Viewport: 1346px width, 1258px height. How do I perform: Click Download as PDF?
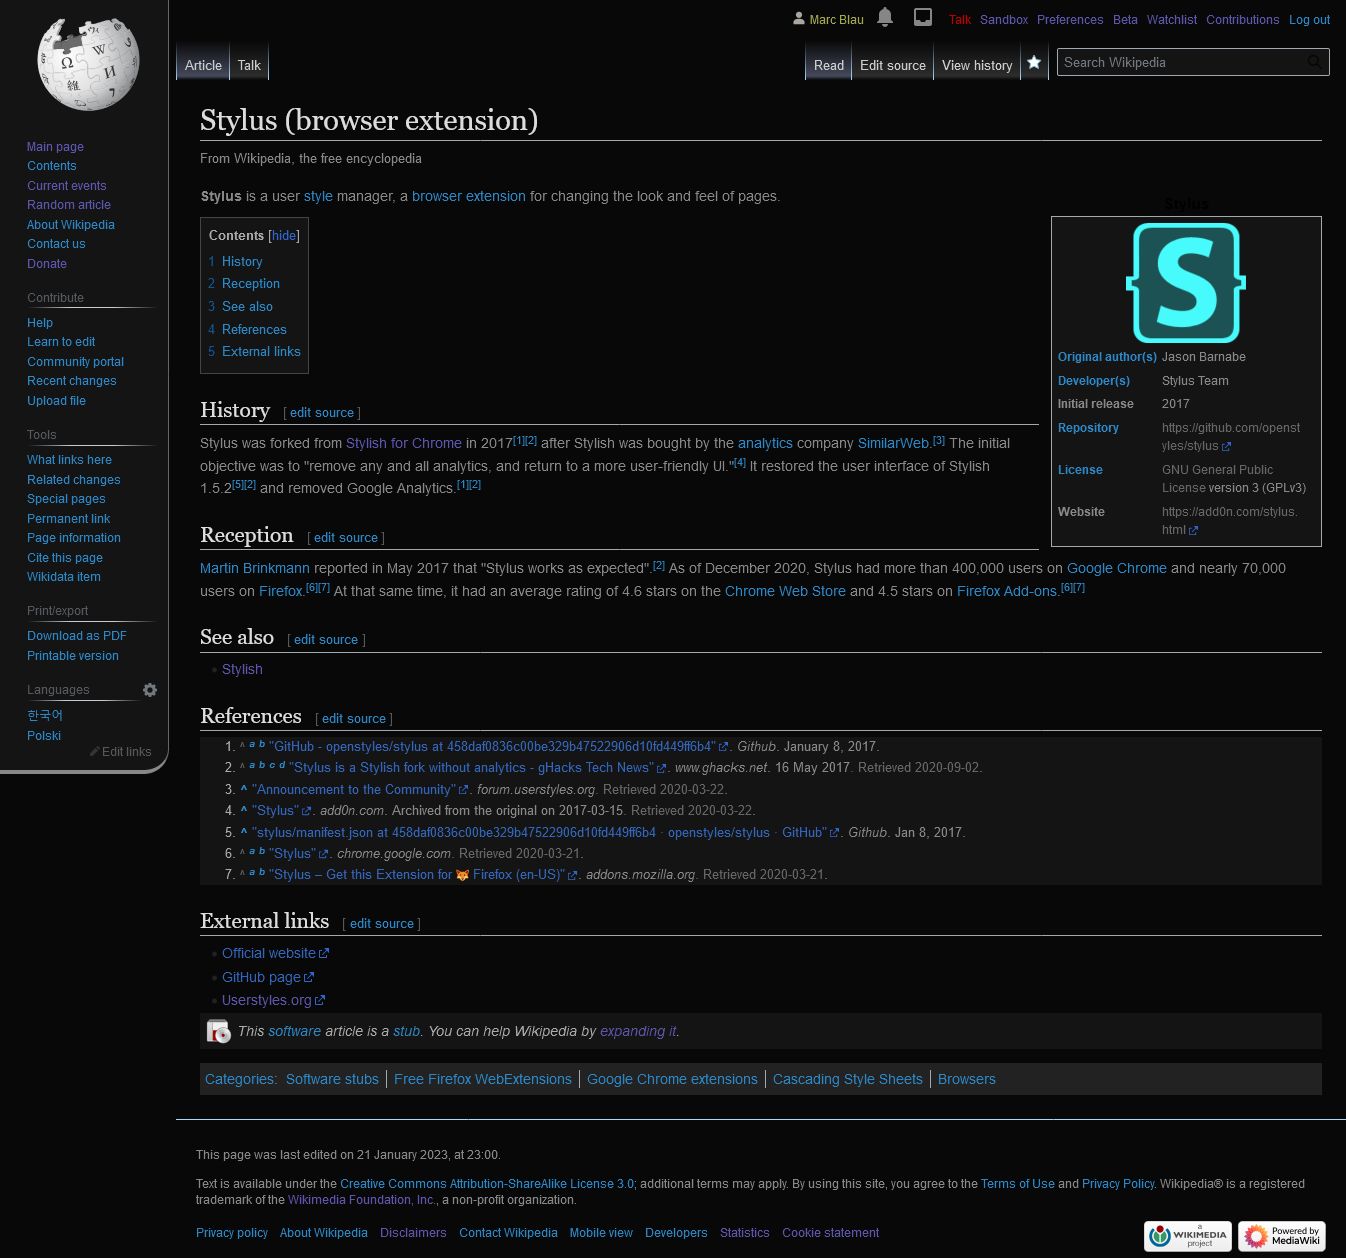coord(77,636)
